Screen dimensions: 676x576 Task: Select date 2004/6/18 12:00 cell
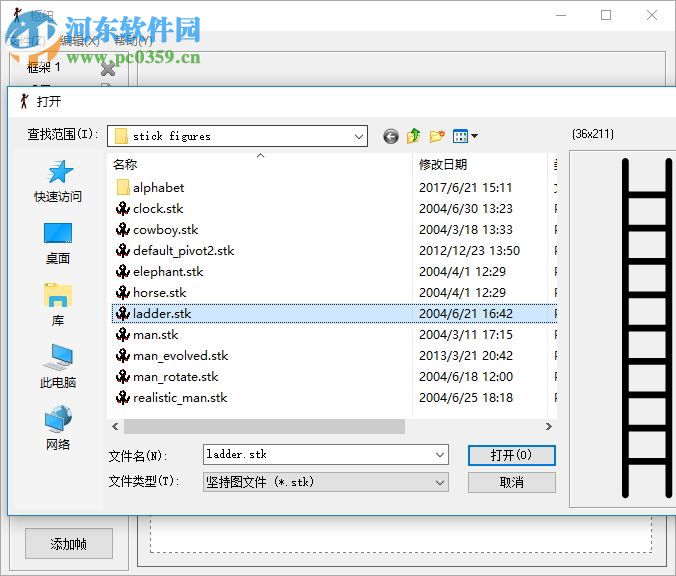coord(466,377)
